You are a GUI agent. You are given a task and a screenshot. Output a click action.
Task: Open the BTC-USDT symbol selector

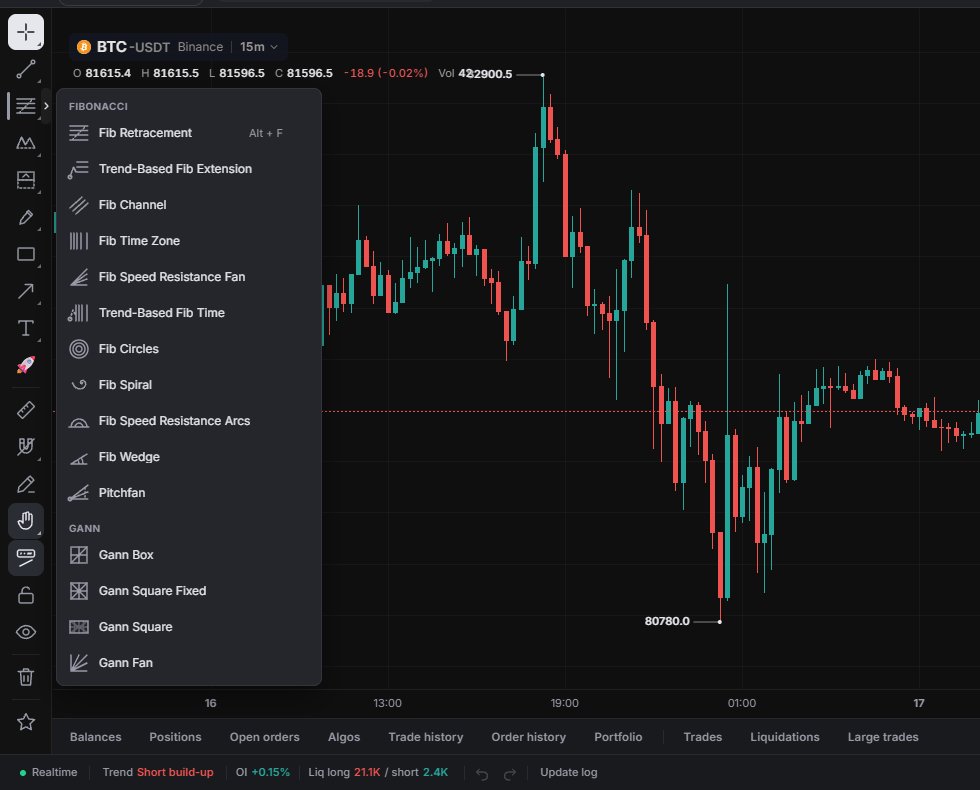[123, 47]
